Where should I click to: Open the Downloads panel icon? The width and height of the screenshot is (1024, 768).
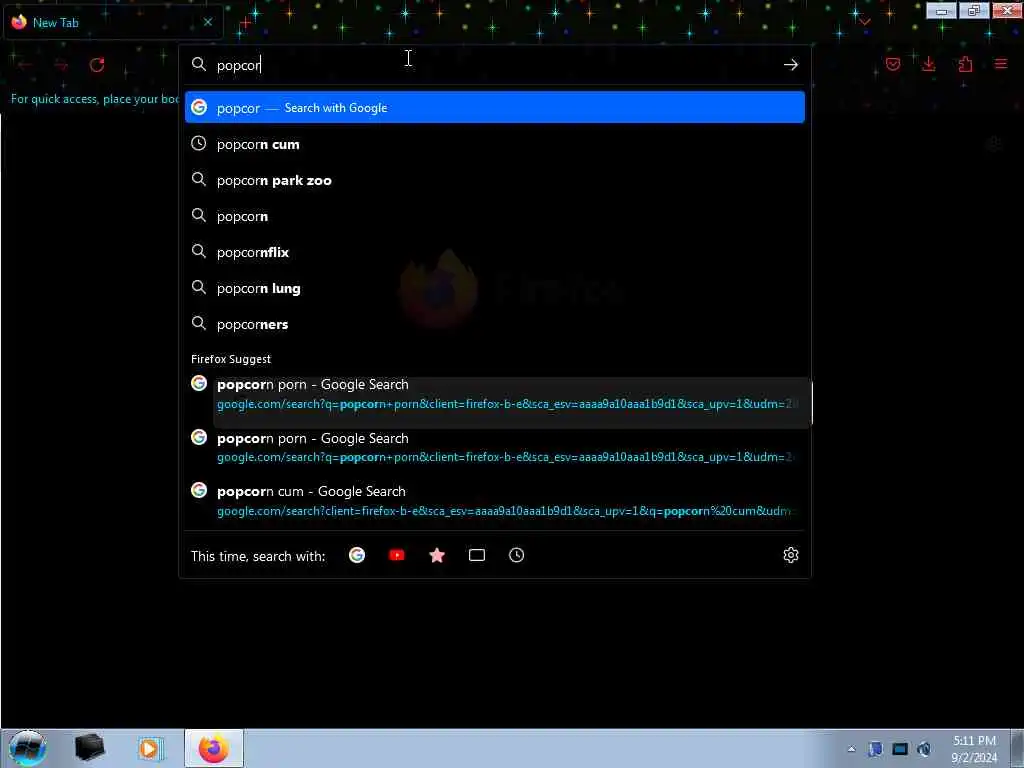(x=929, y=64)
